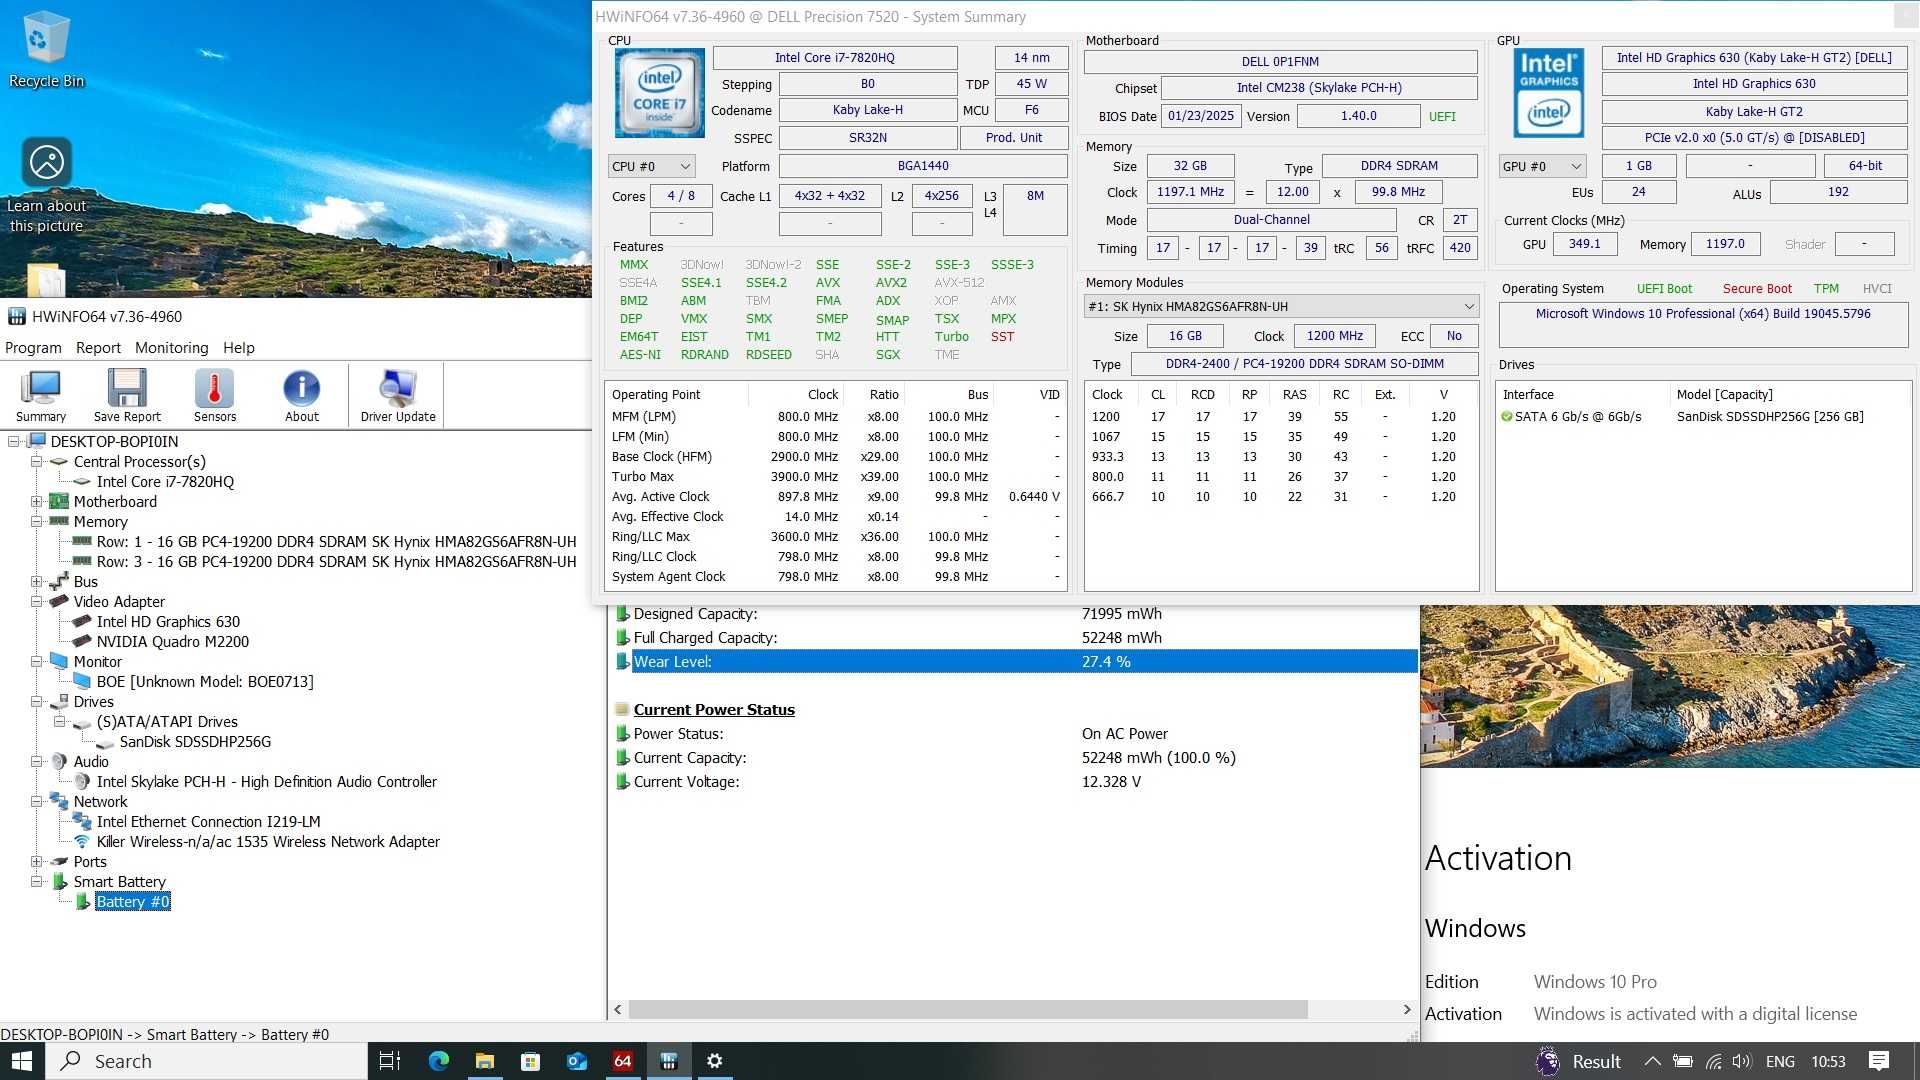Click the Designed Capacity row
The height and width of the screenshot is (1080, 1920).
point(1016,613)
